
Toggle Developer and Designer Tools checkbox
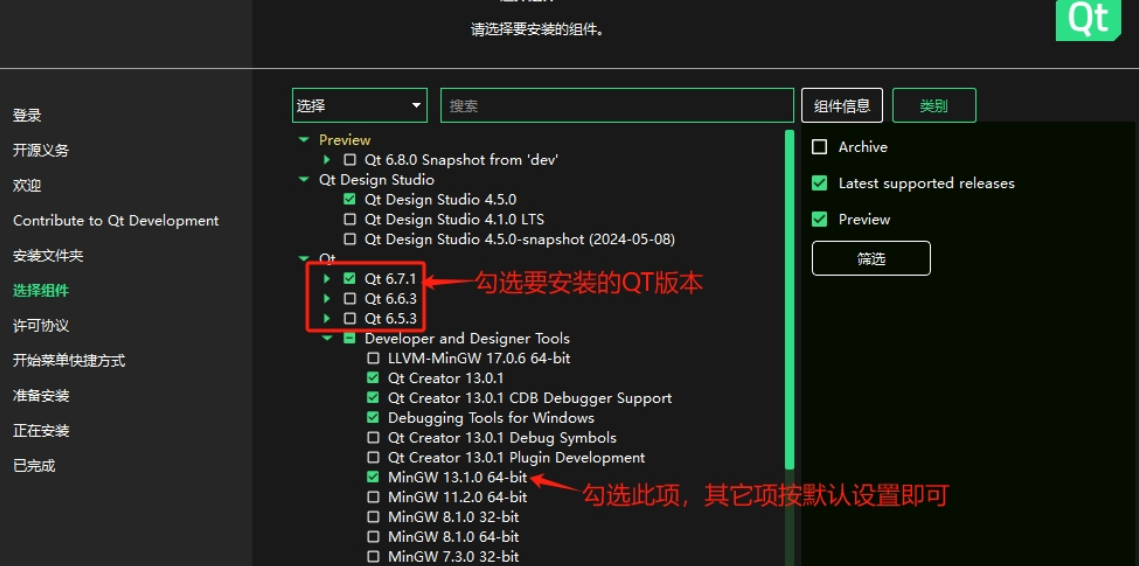point(350,338)
